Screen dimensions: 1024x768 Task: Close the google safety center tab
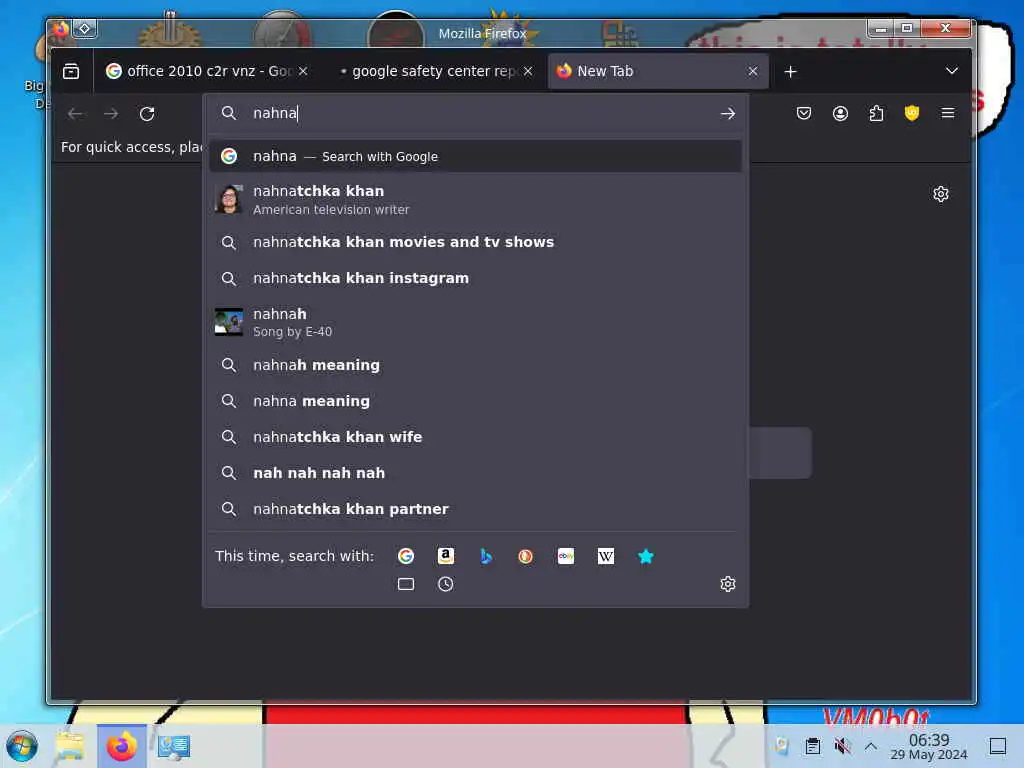click(528, 71)
